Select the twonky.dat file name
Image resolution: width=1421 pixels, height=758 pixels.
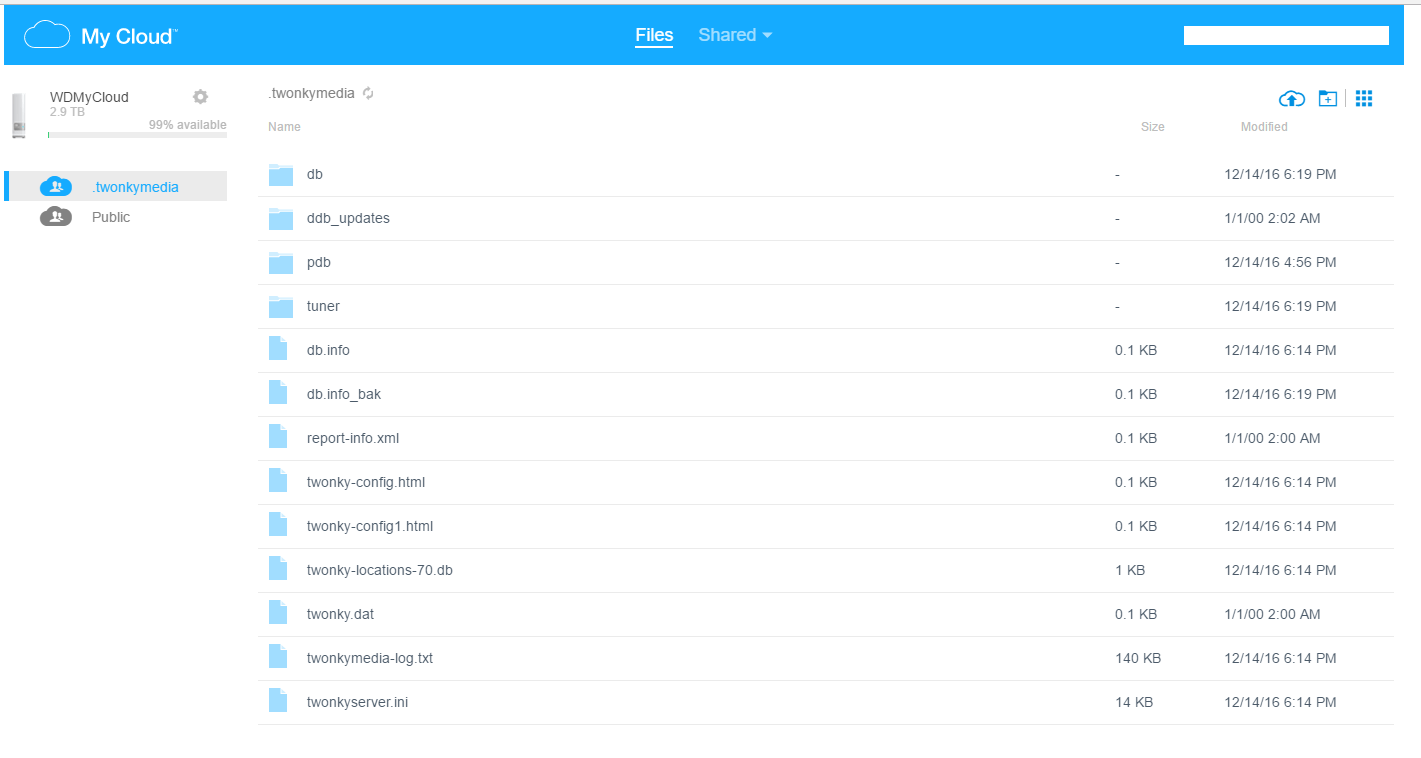(340, 614)
